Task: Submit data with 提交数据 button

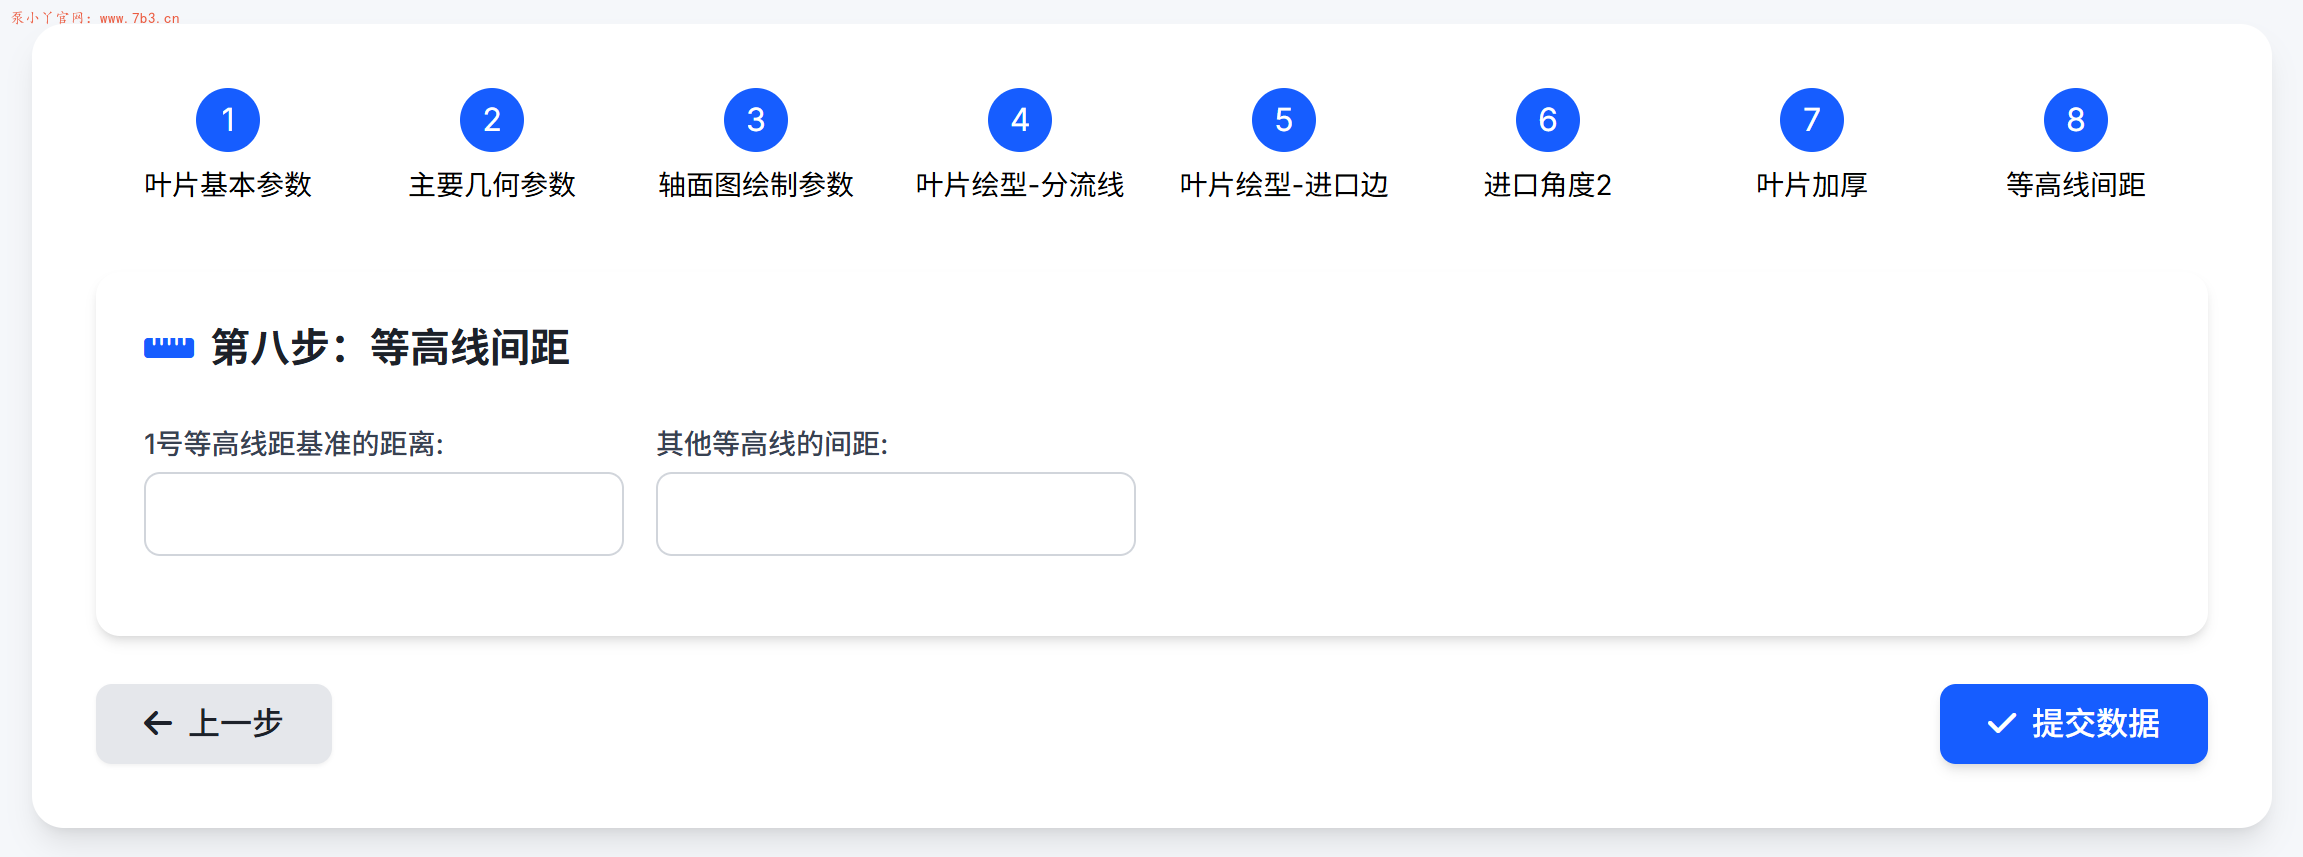Action: (x=2074, y=724)
